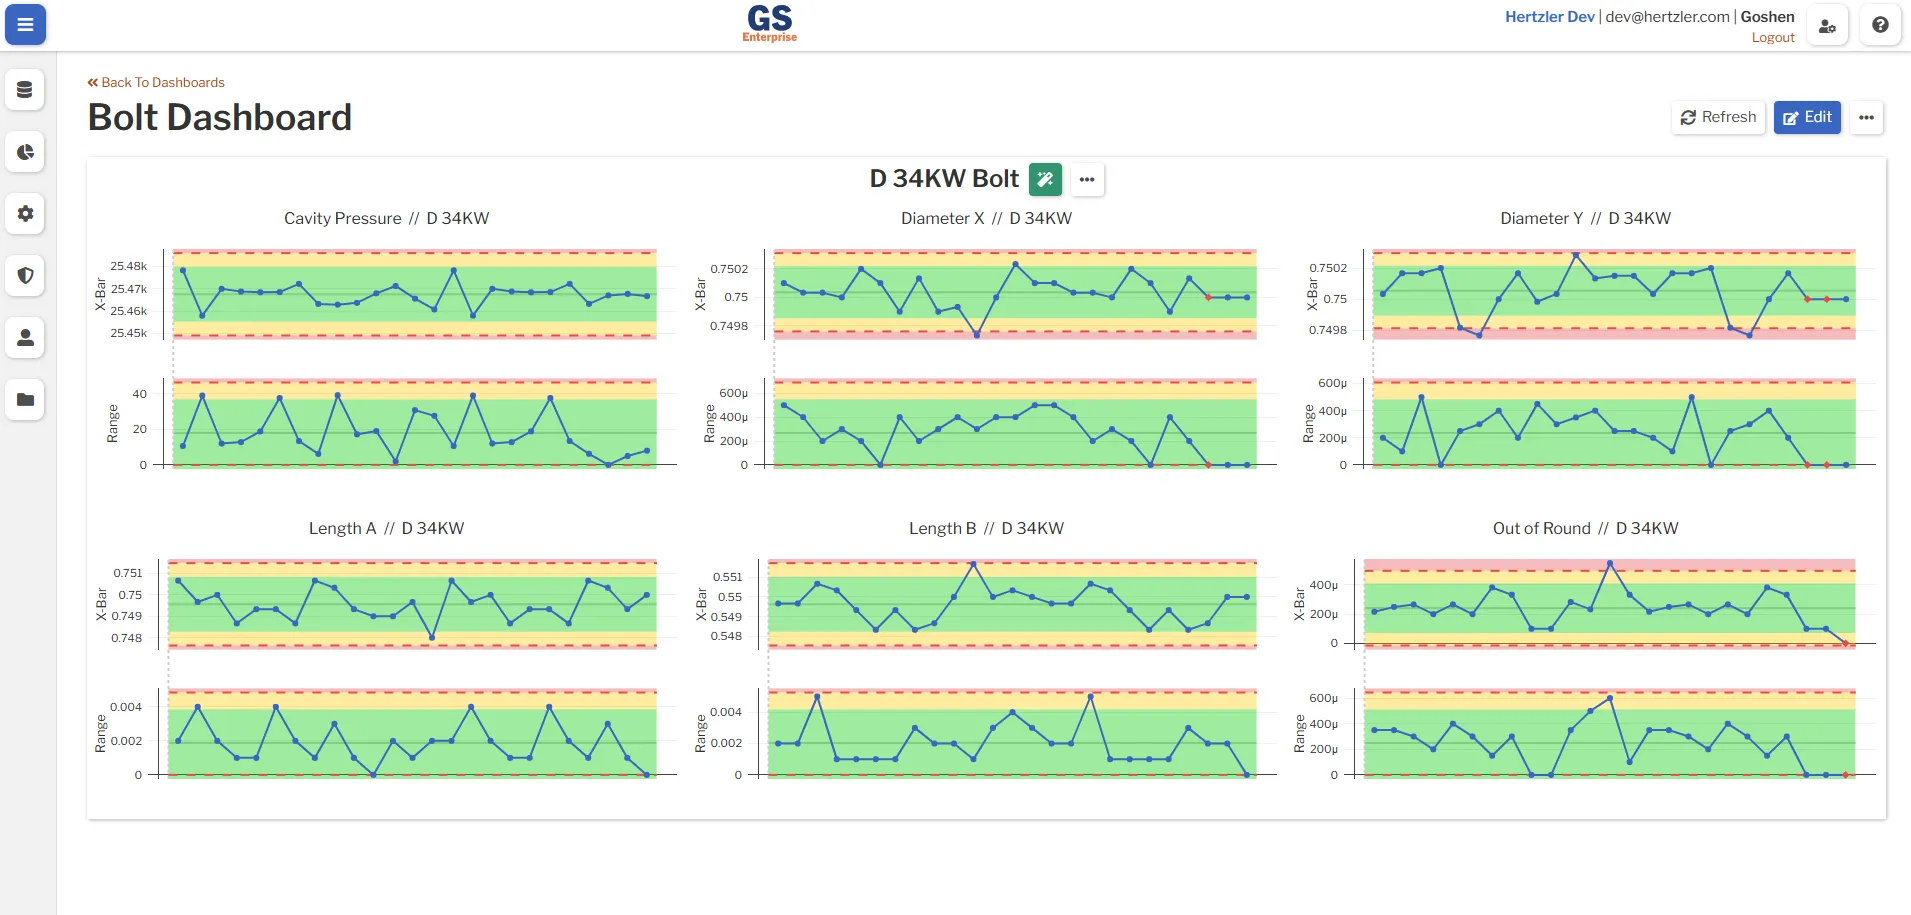Click the green magic wand icon

(1045, 179)
